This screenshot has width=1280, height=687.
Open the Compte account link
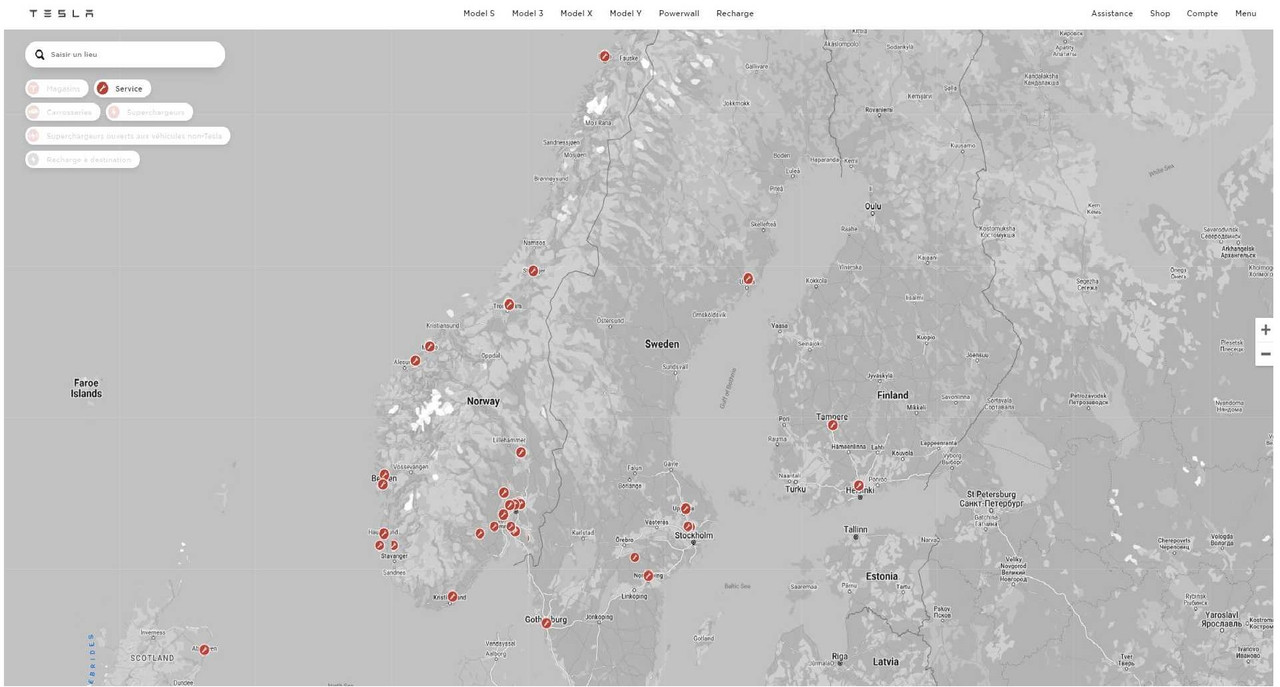[1202, 13]
